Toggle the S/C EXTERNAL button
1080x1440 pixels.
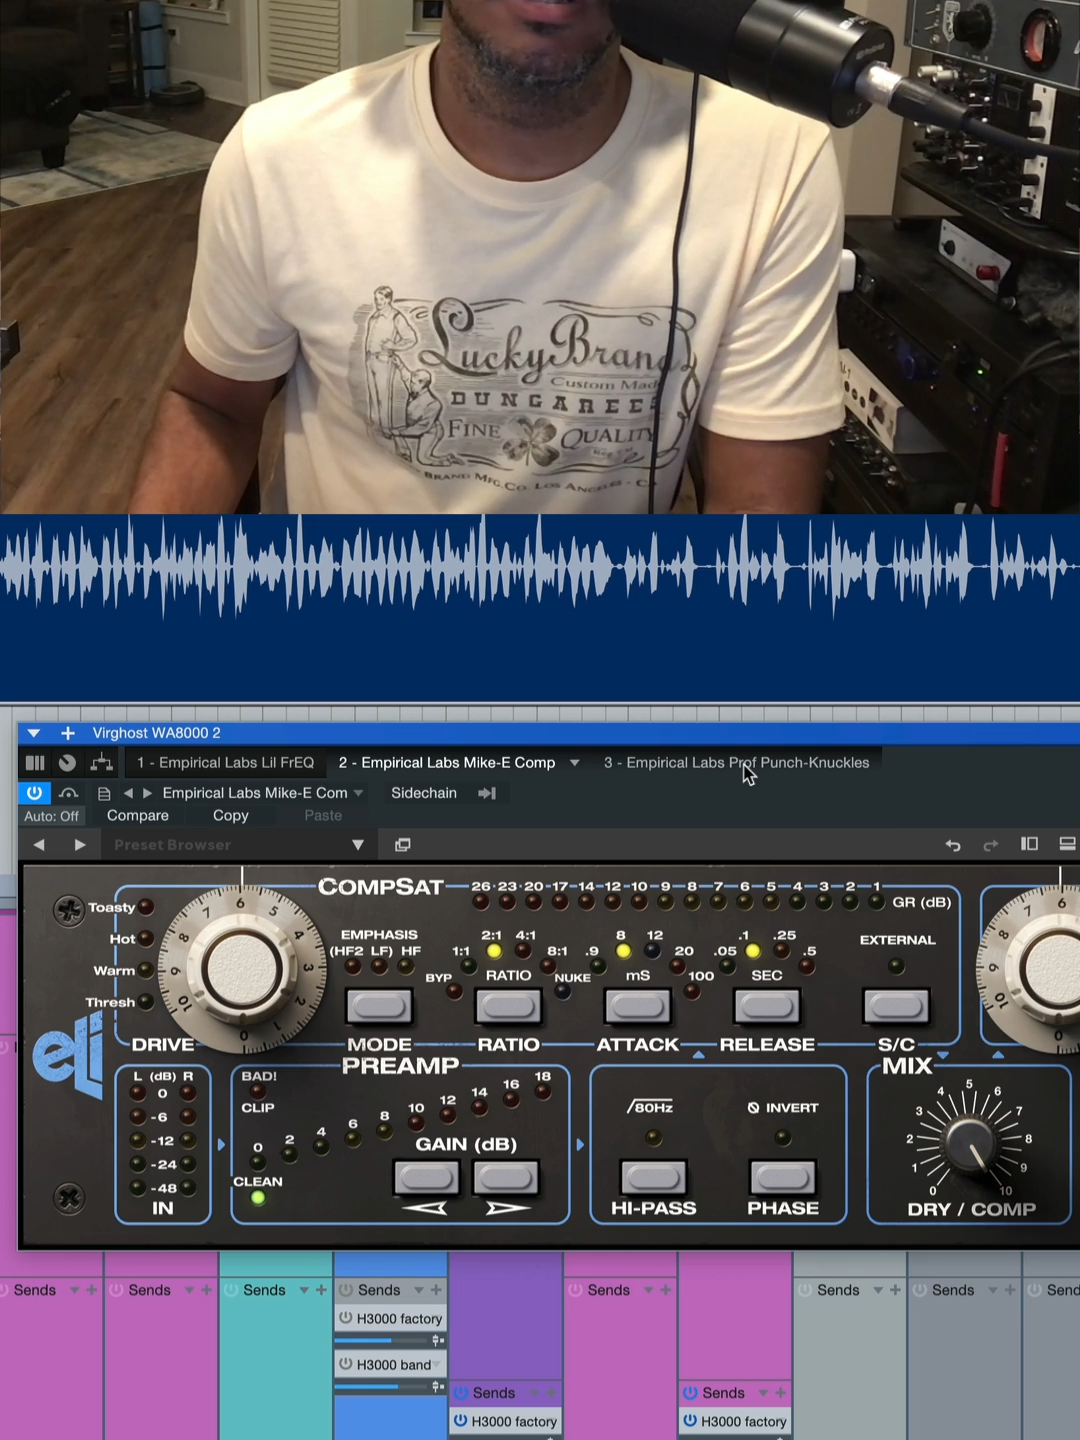click(896, 1006)
